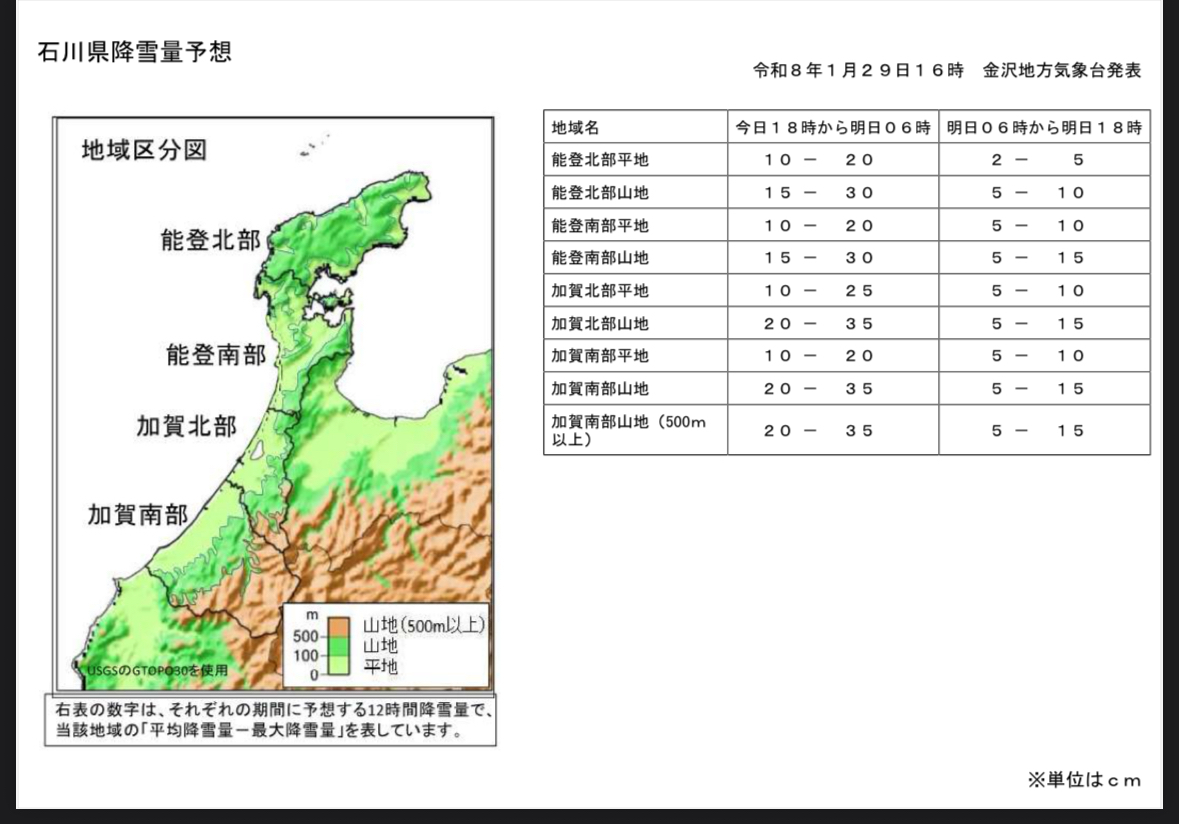
Task: Click the 金沢地方気象台発表 date line
Action: coord(947,71)
